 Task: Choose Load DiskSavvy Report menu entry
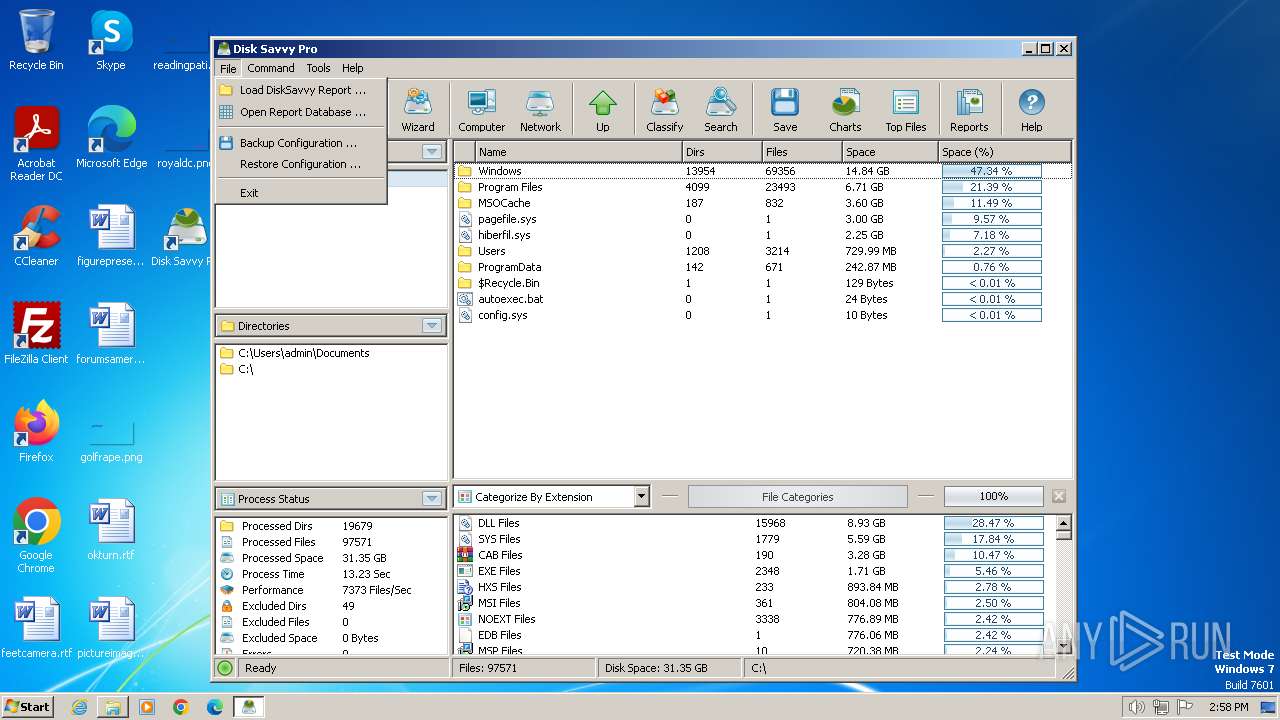(x=302, y=90)
